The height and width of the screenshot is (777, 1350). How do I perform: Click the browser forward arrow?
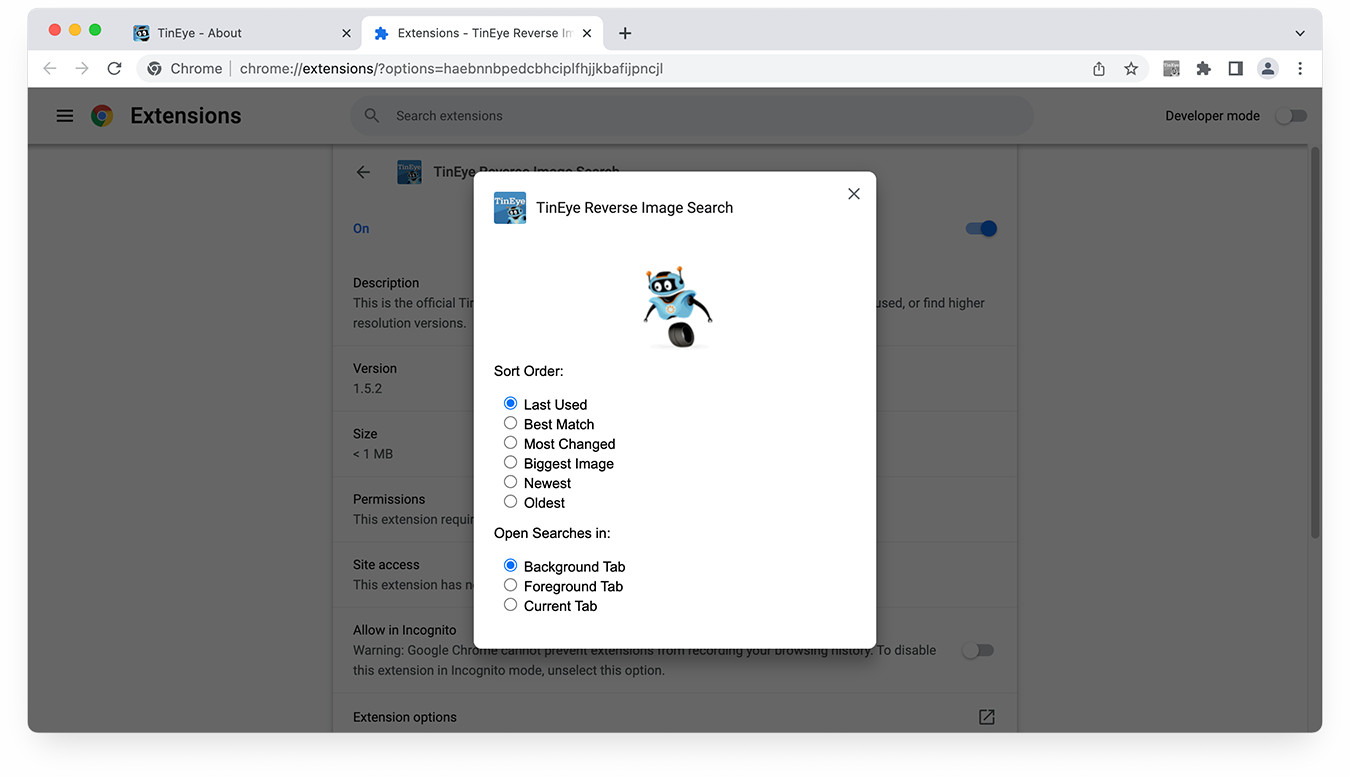point(82,68)
